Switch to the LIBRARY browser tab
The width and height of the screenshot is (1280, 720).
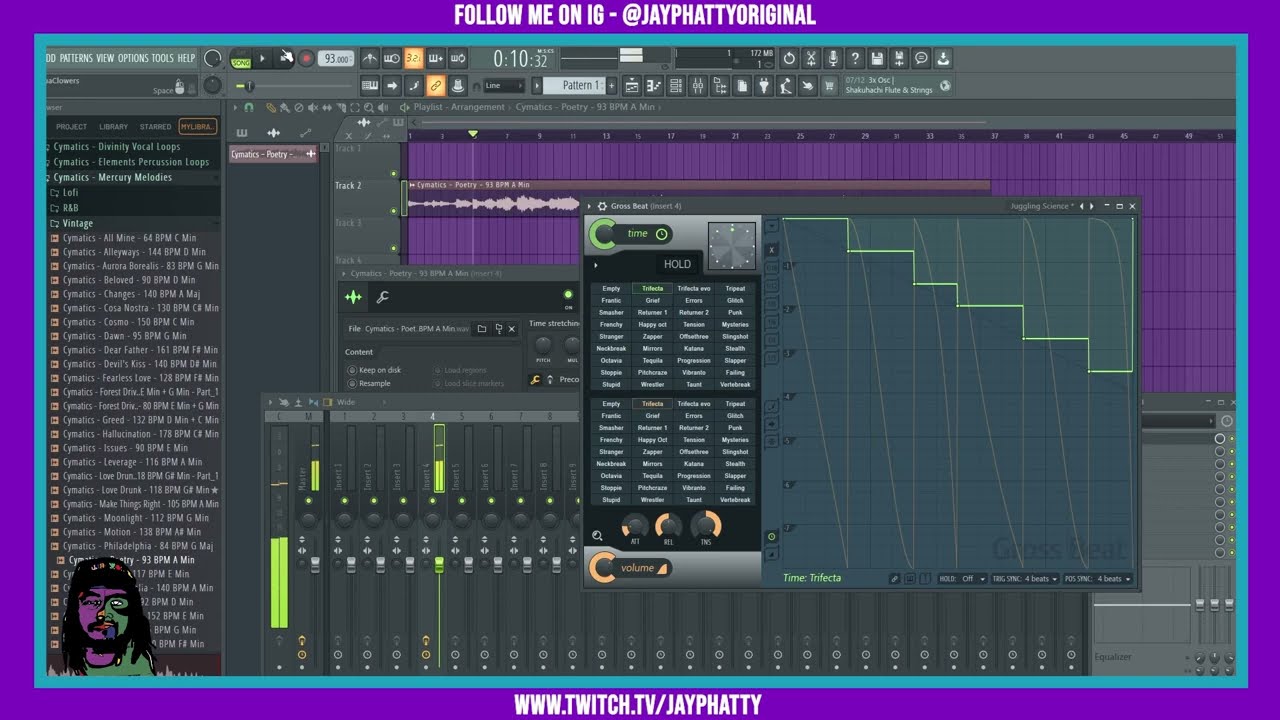113,127
